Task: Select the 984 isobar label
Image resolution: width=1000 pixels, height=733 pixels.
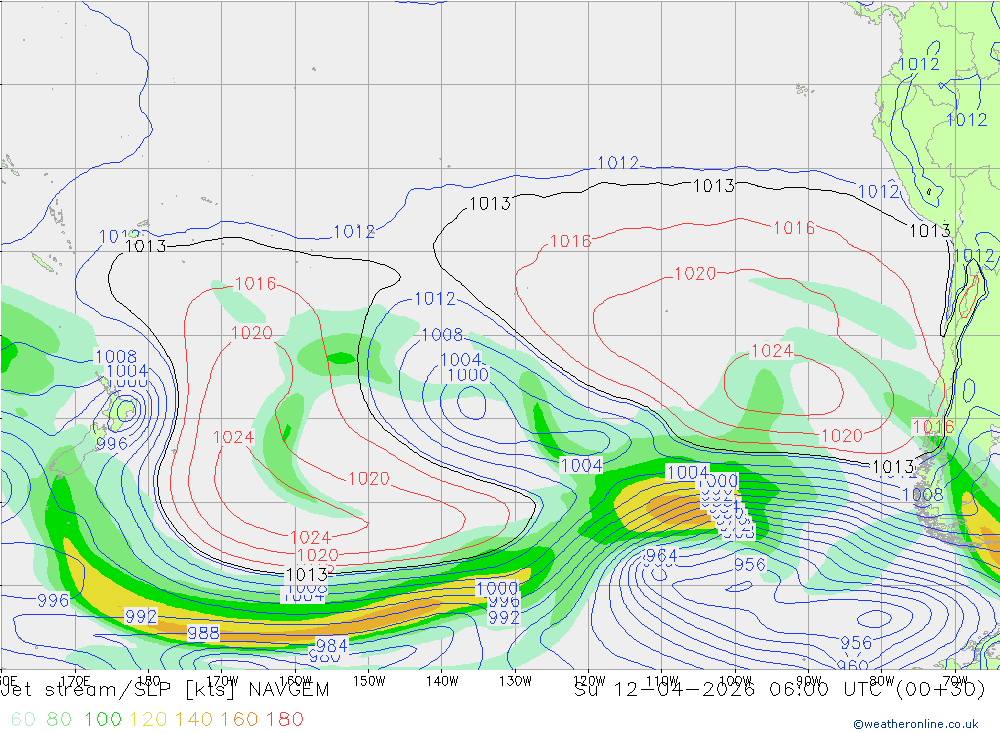Action: coord(332,645)
